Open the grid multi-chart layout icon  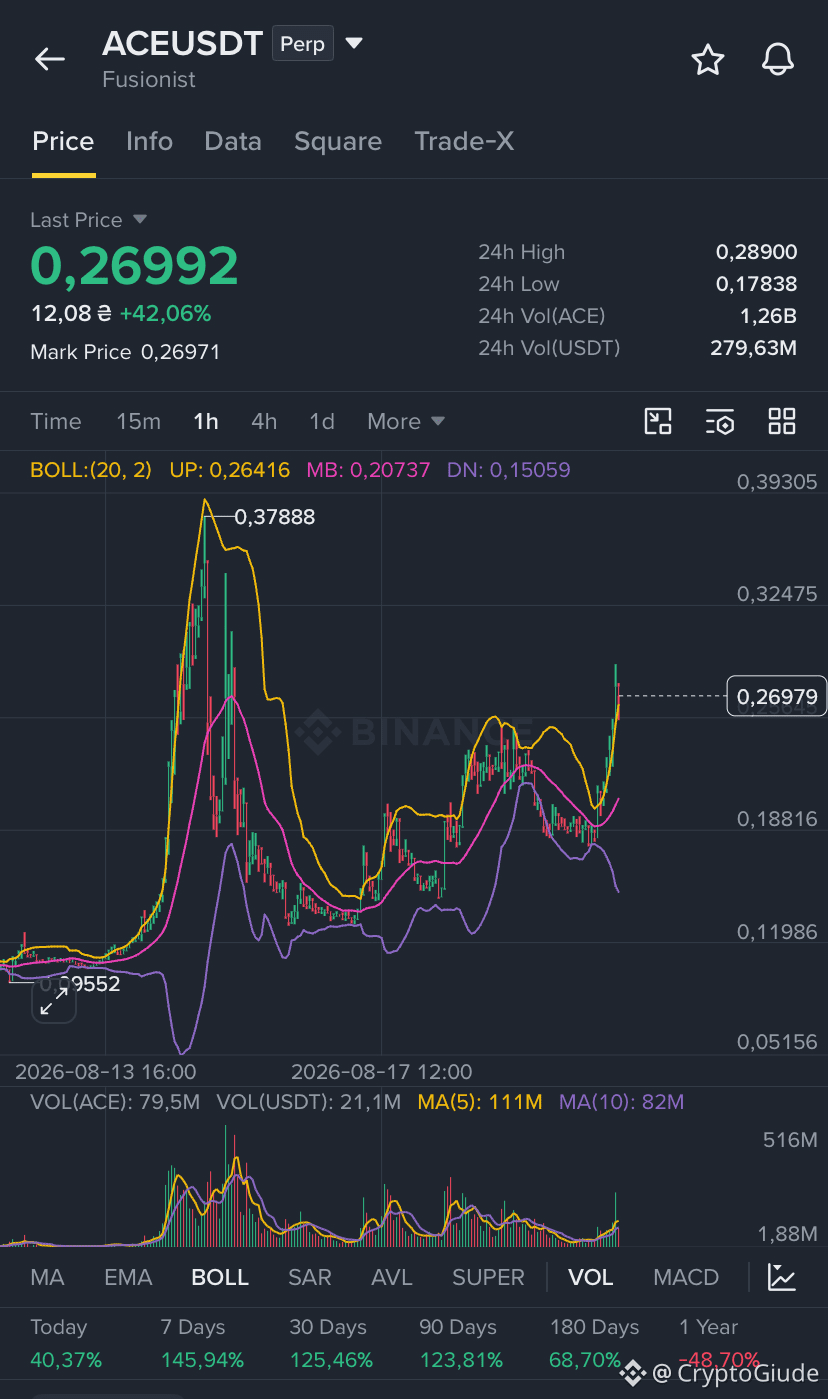(782, 421)
